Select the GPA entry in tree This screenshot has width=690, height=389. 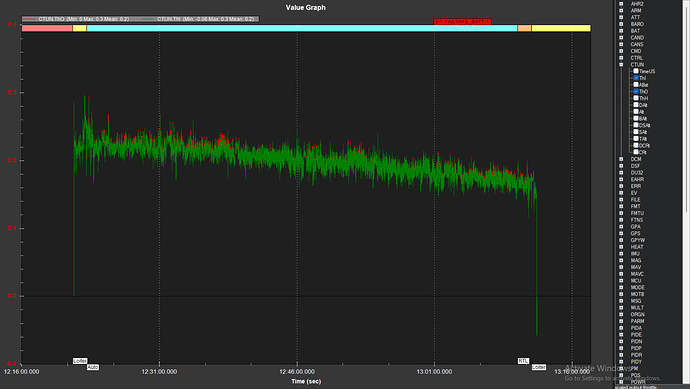pos(635,227)
